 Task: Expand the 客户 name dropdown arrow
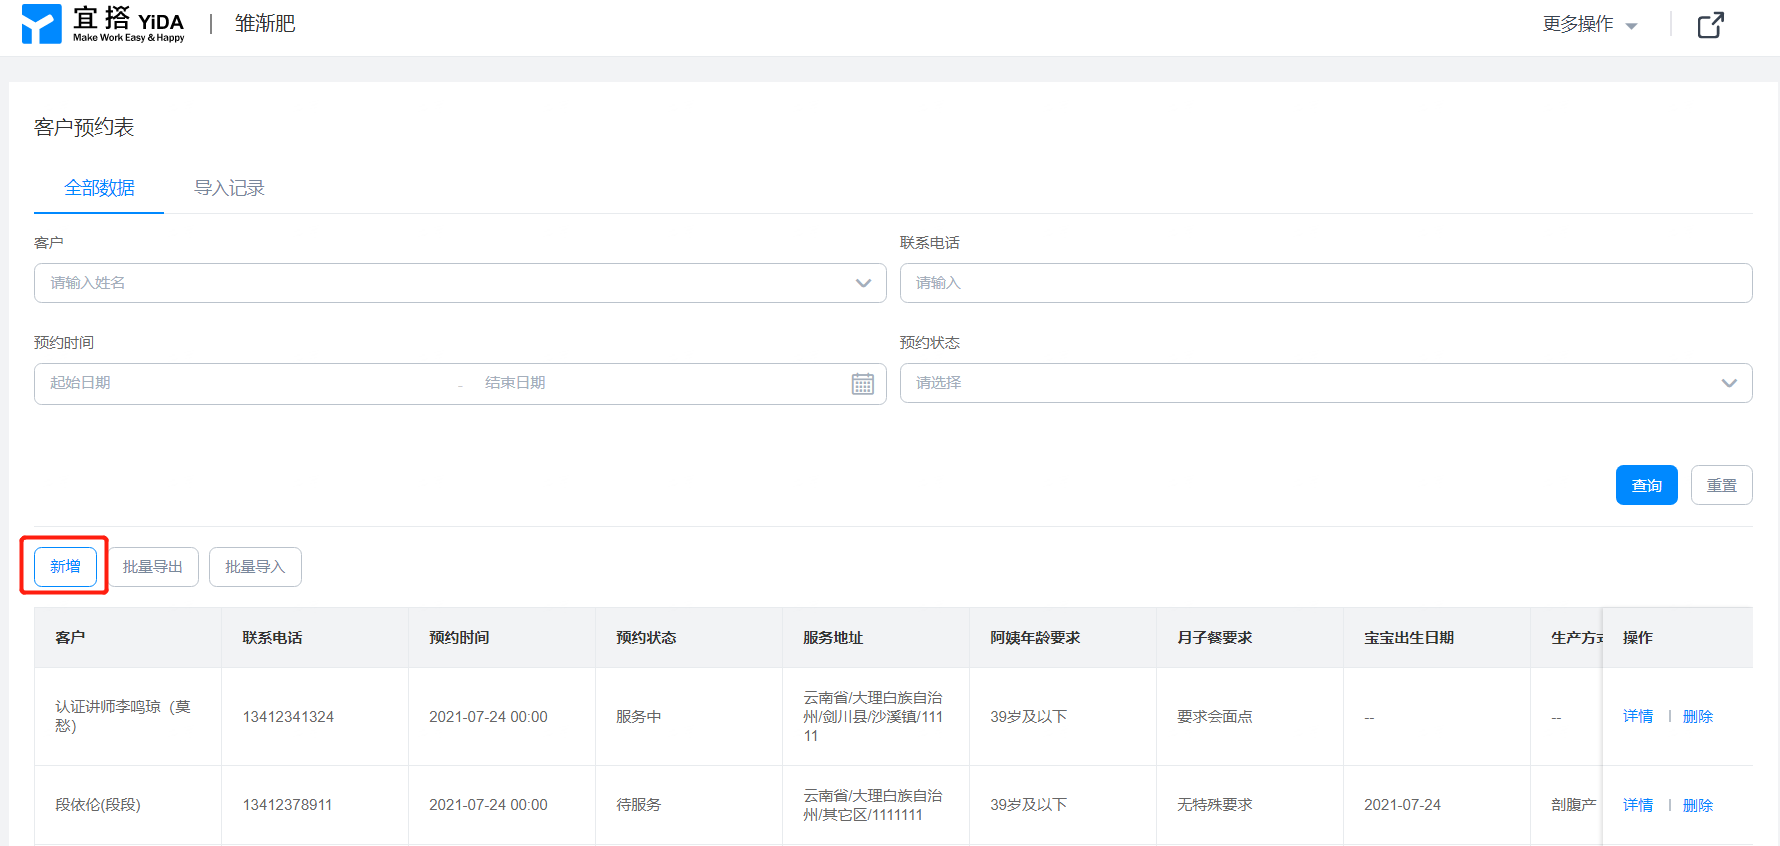863,283
